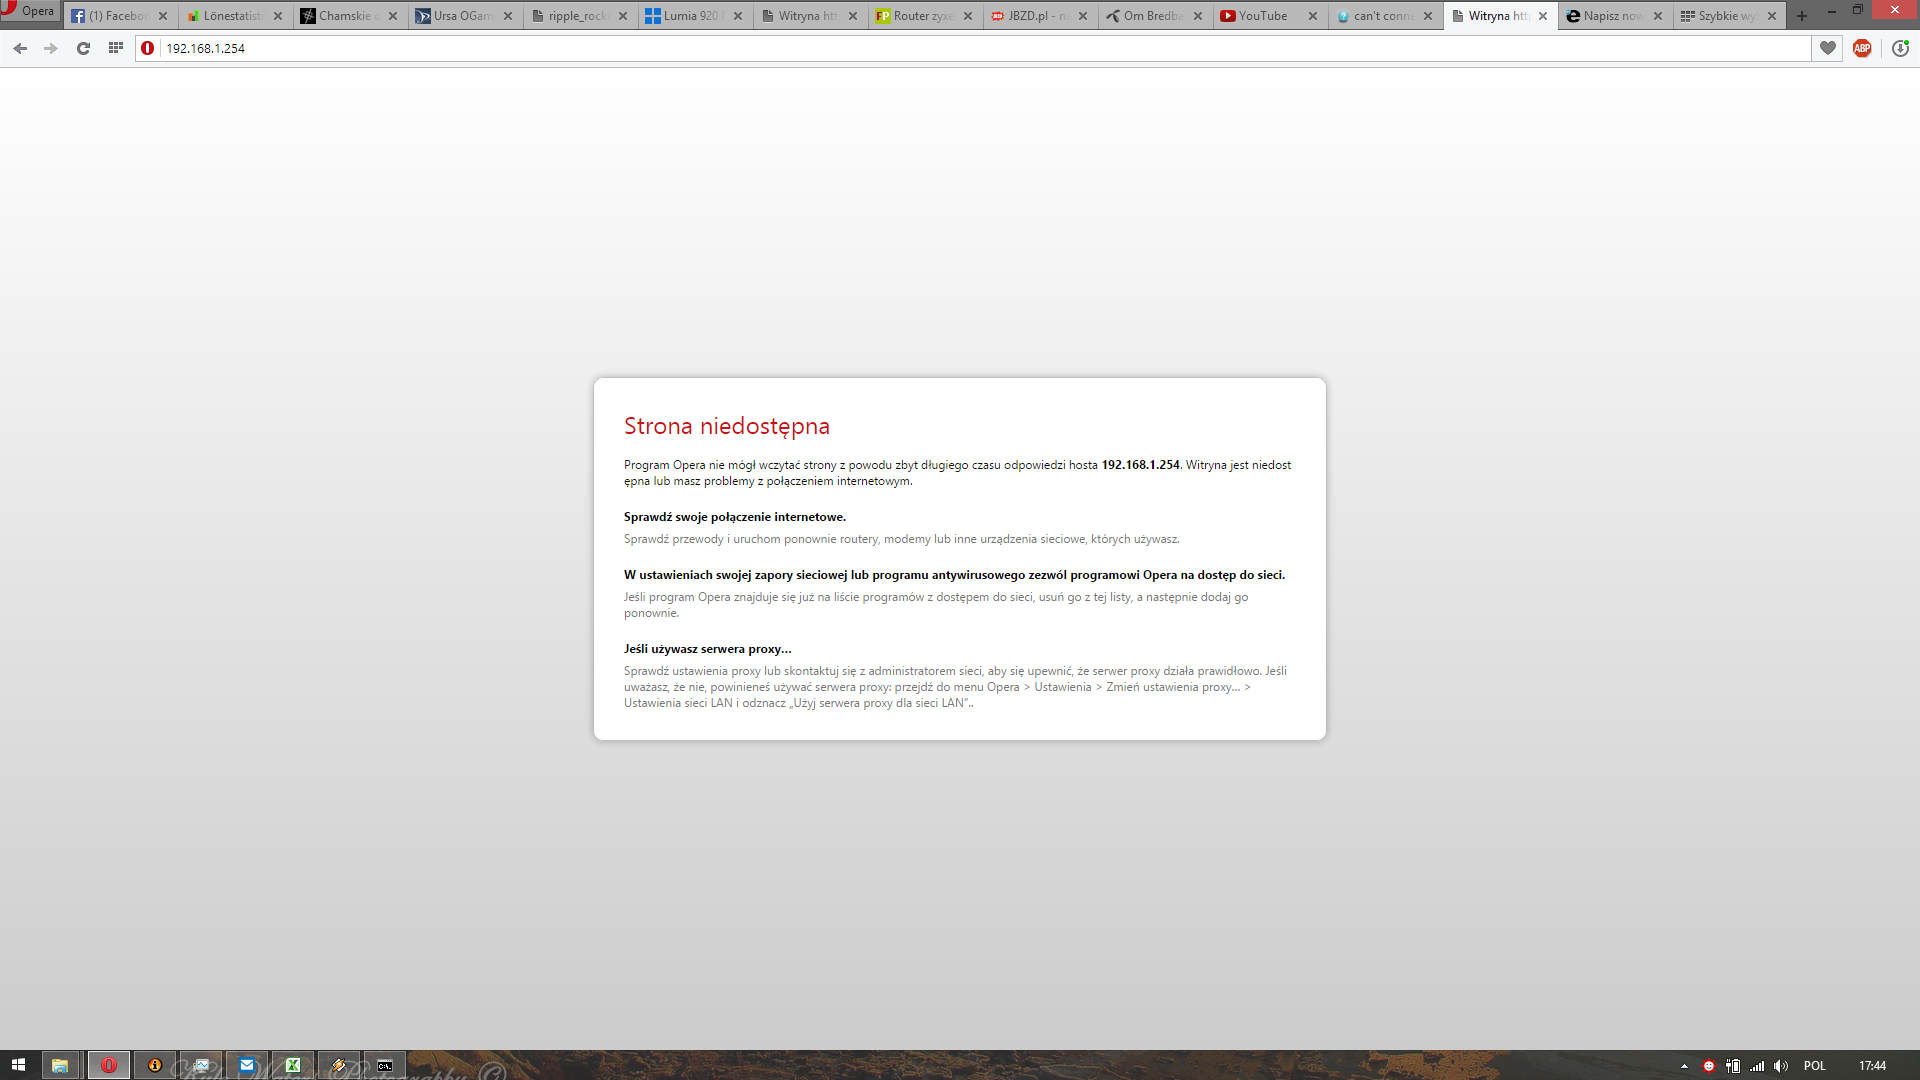1920x1080 pixels.
Task: Switch to the Chamskie tab
Action: click(350, 16)
